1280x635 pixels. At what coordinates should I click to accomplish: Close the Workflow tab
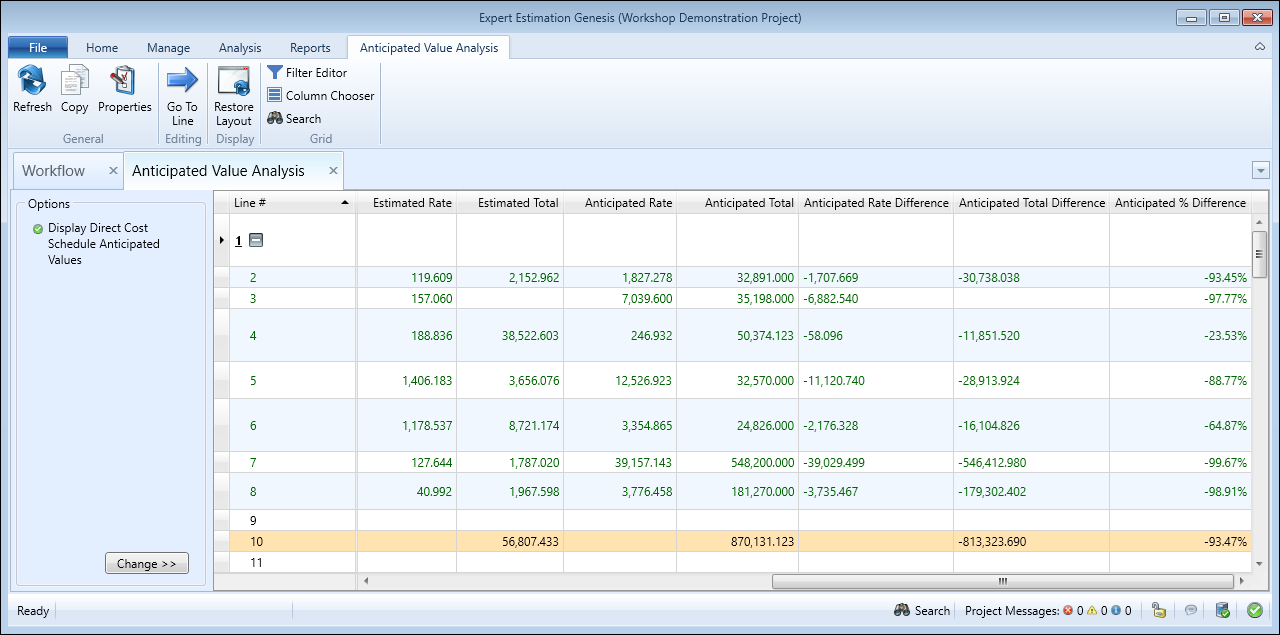tap(113, 171)
